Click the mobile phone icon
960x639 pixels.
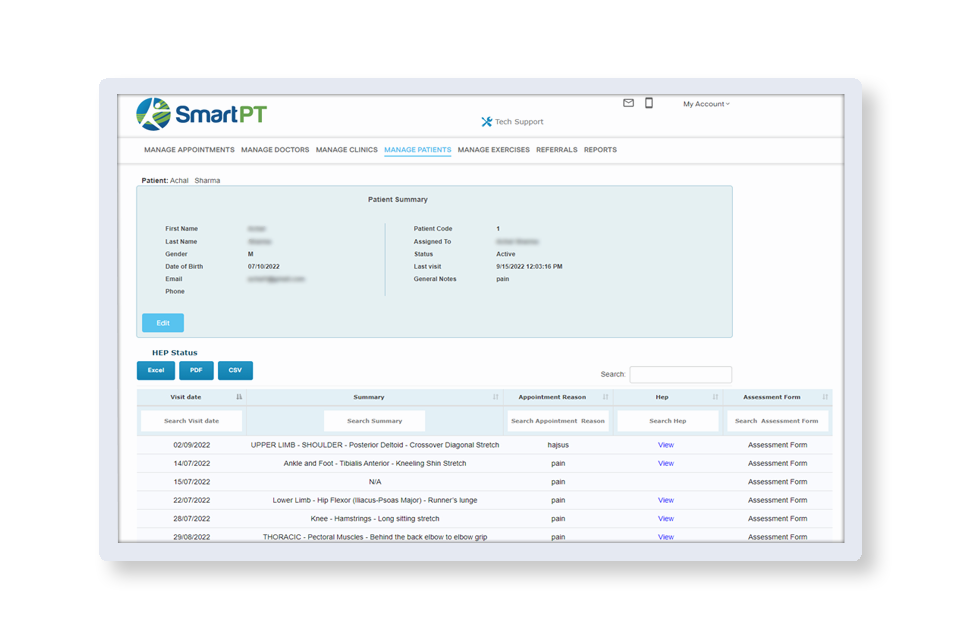click(x=649, y=103)
